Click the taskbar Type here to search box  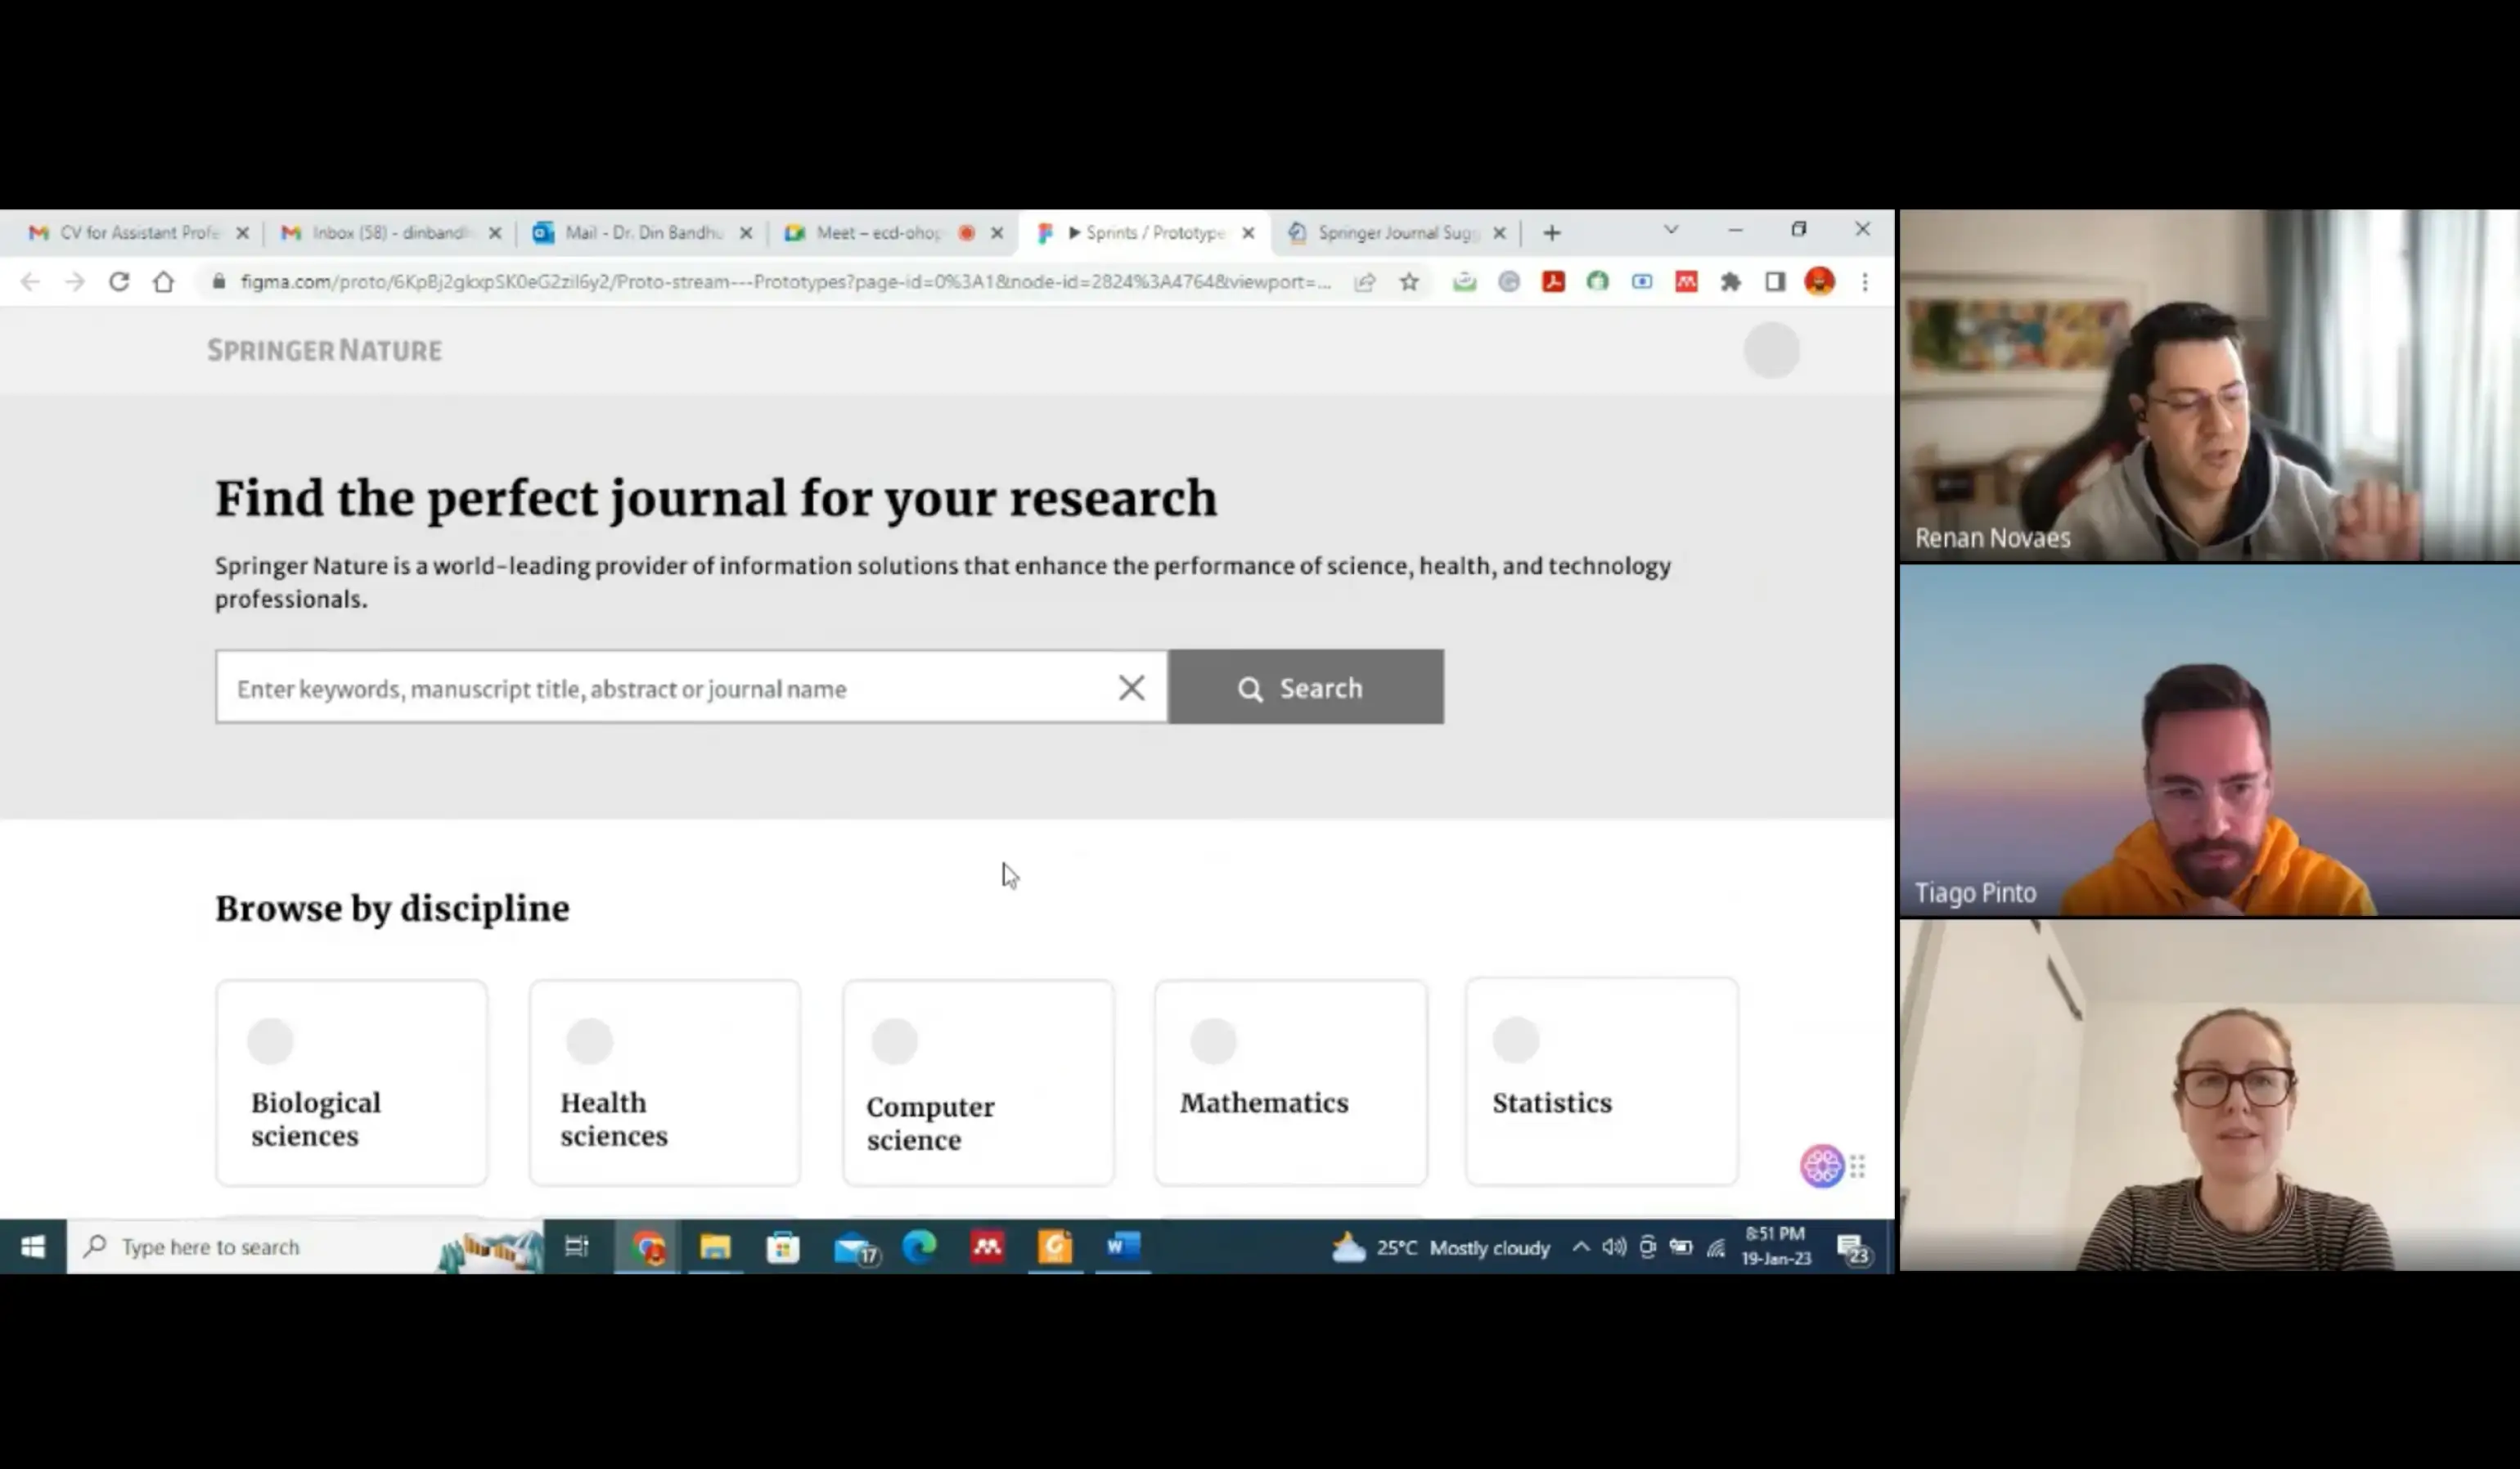305,1247
